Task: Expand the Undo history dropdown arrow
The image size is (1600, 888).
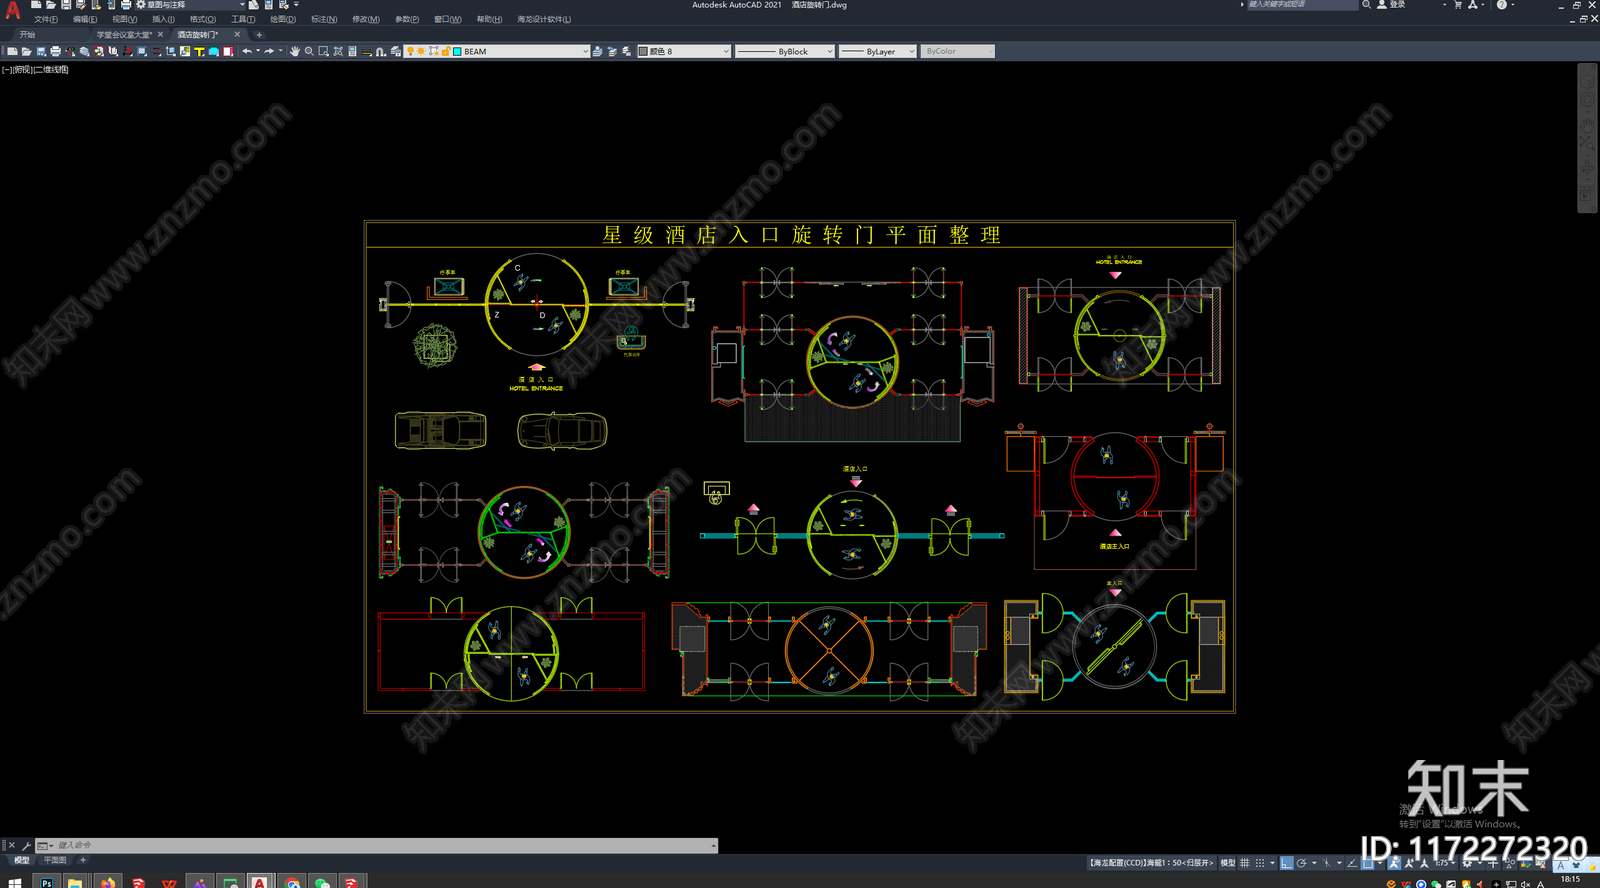Action: point(258,51)
